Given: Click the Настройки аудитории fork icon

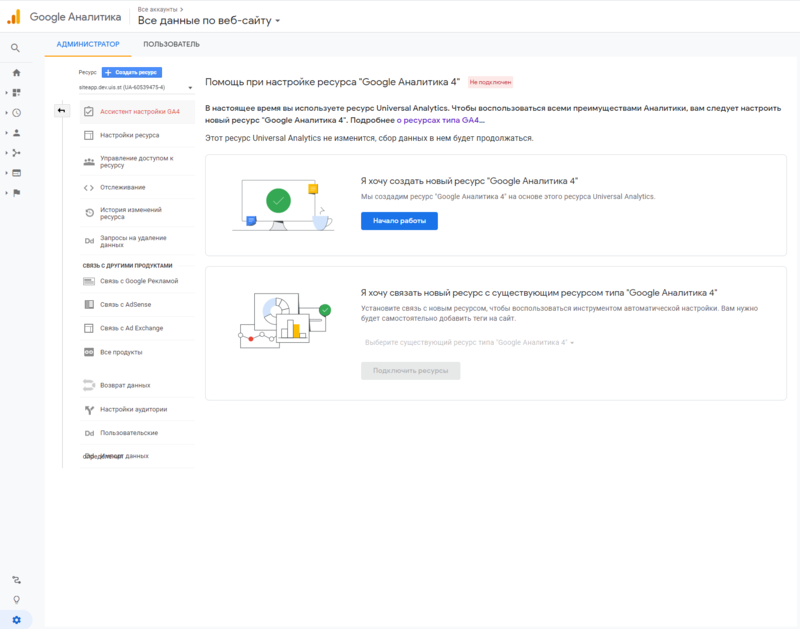Looking at the screenshot, I should coord(89,410).
